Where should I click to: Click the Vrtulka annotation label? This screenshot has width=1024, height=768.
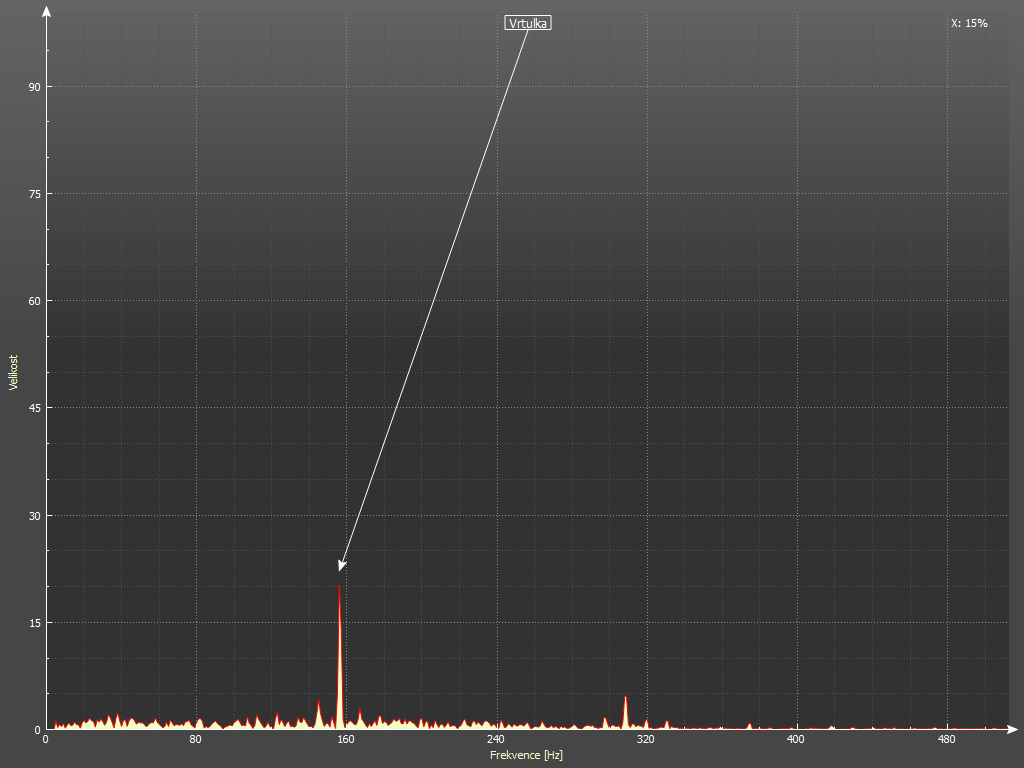coord(528,23)
